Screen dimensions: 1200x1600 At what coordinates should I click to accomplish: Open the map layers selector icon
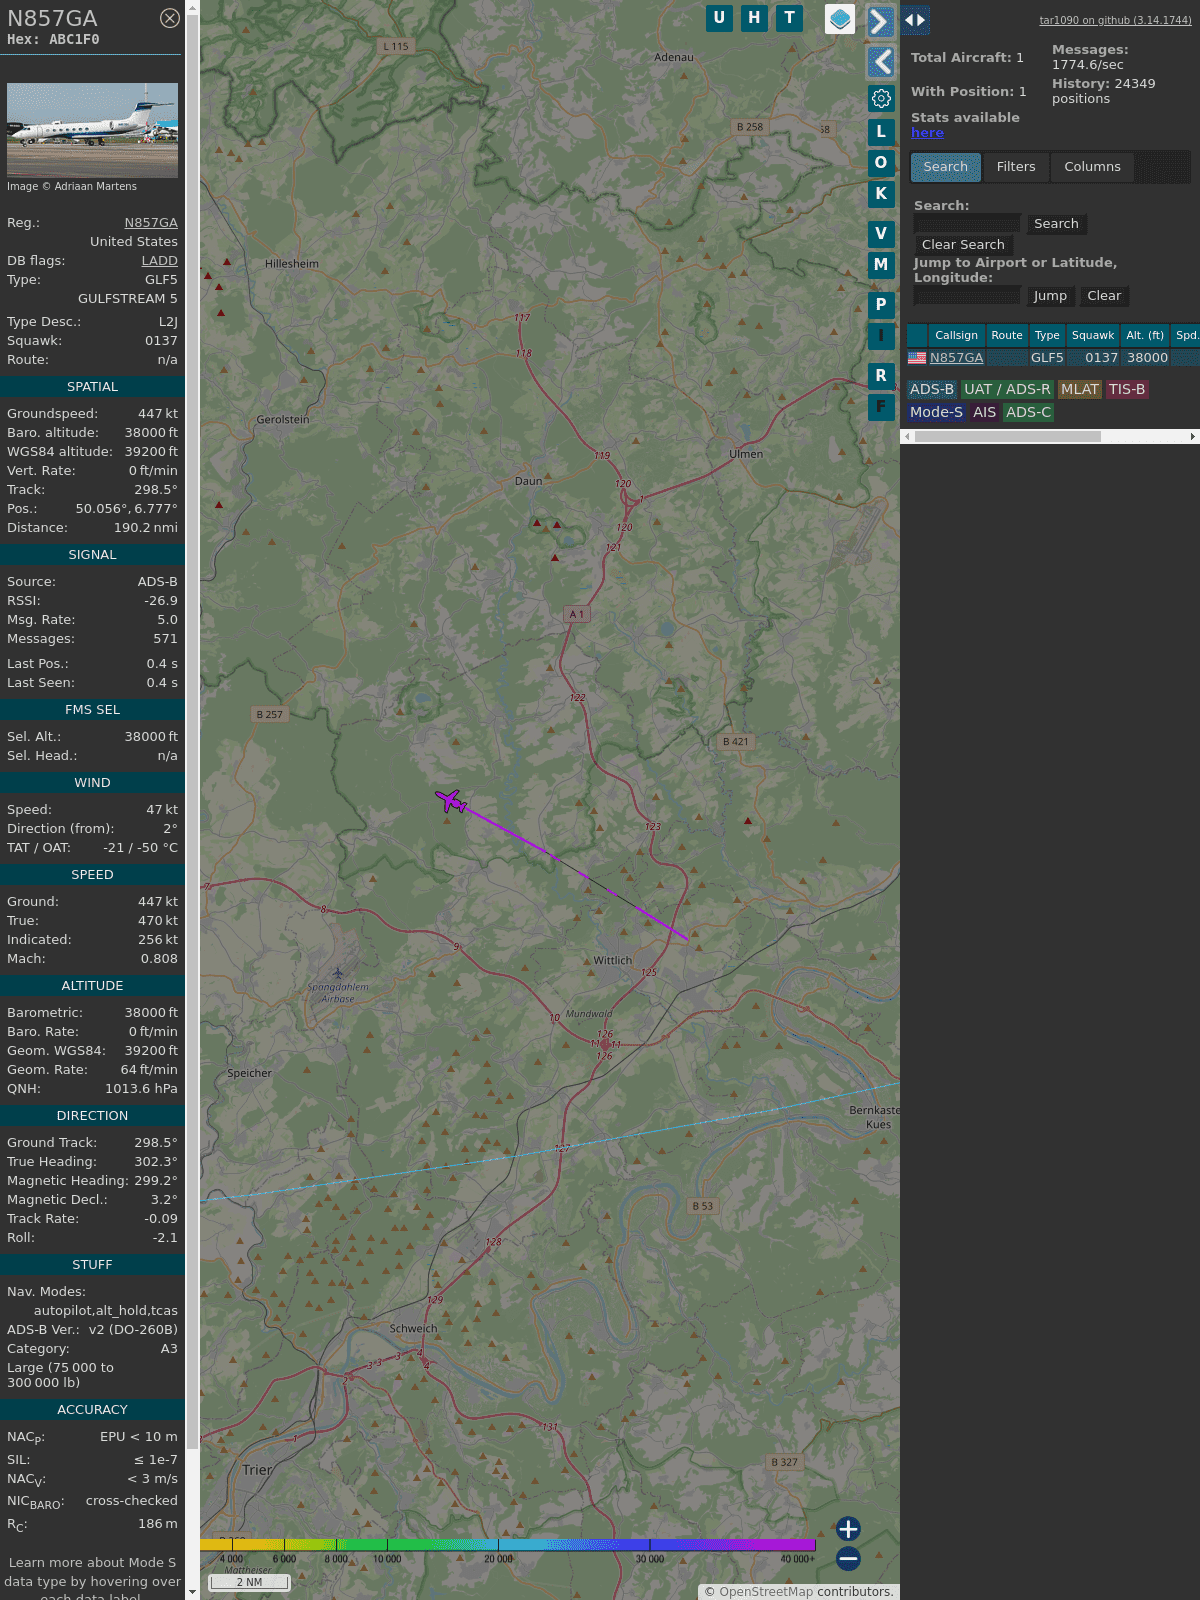840,19
